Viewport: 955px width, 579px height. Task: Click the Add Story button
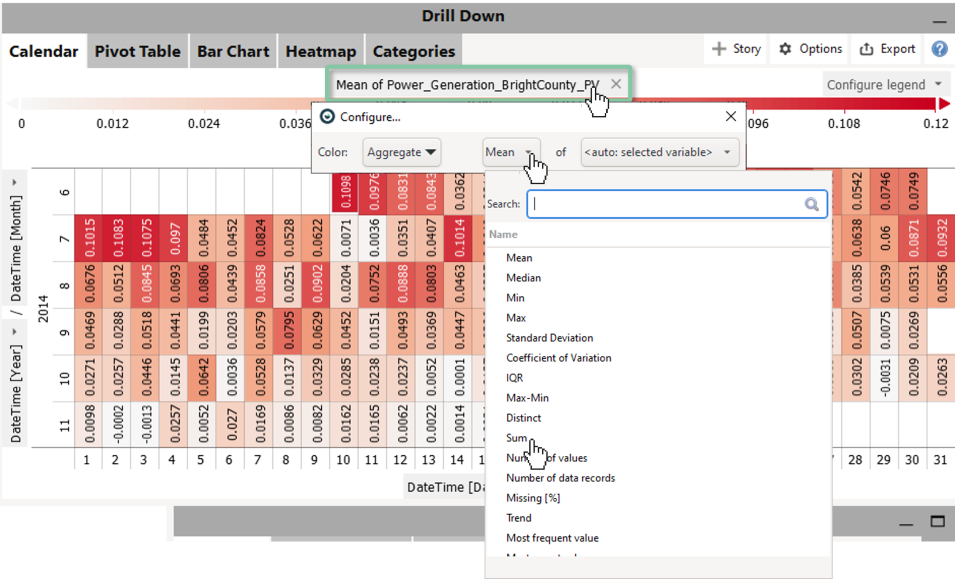coord(736,49)
